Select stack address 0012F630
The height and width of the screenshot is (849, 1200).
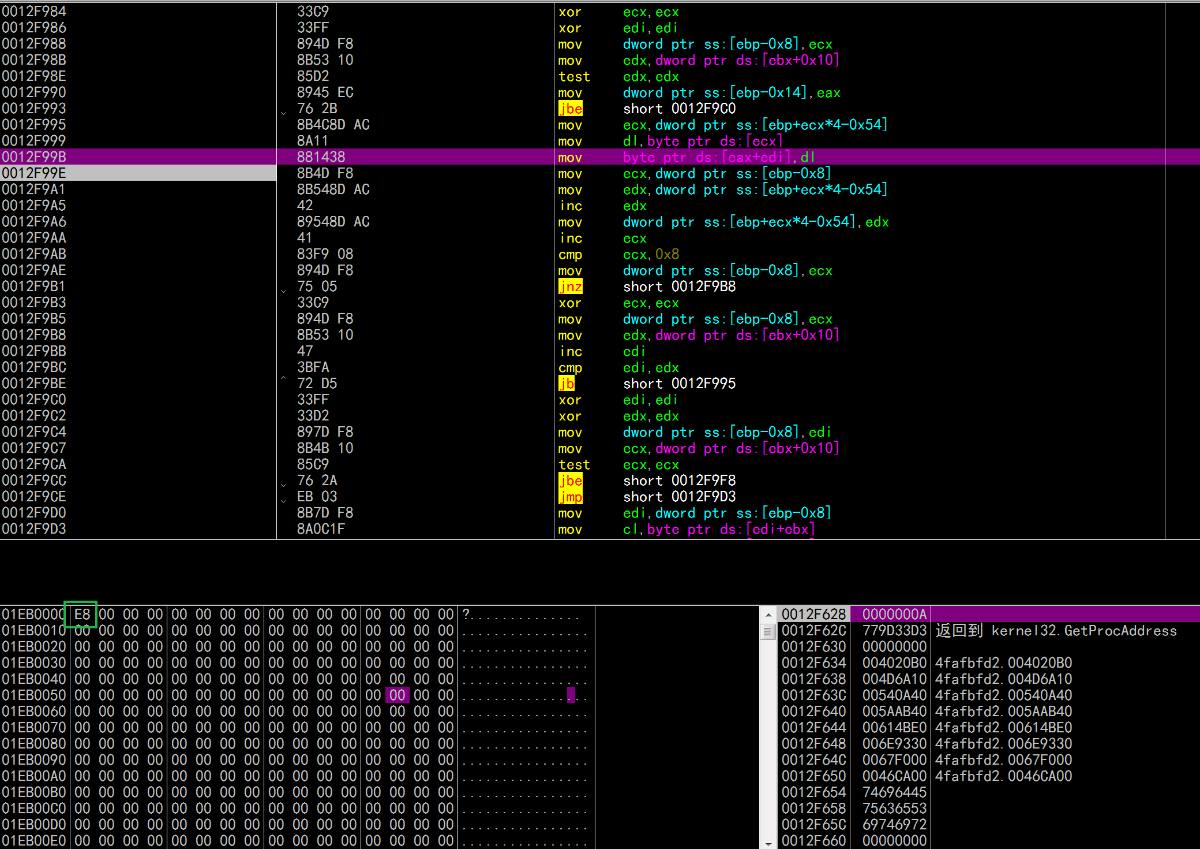(814, 647)
